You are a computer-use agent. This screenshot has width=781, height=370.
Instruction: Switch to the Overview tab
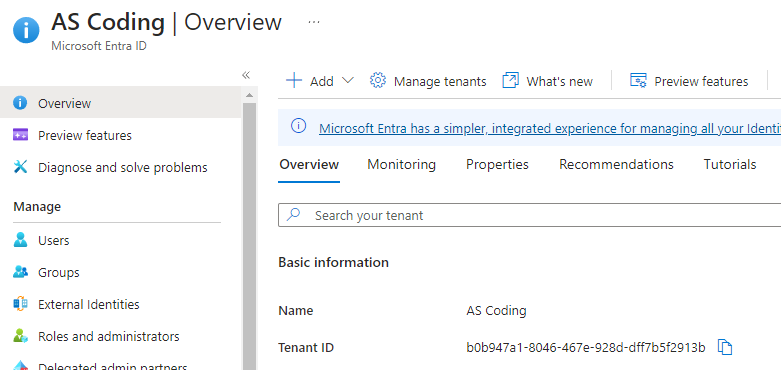coord(309,164)
